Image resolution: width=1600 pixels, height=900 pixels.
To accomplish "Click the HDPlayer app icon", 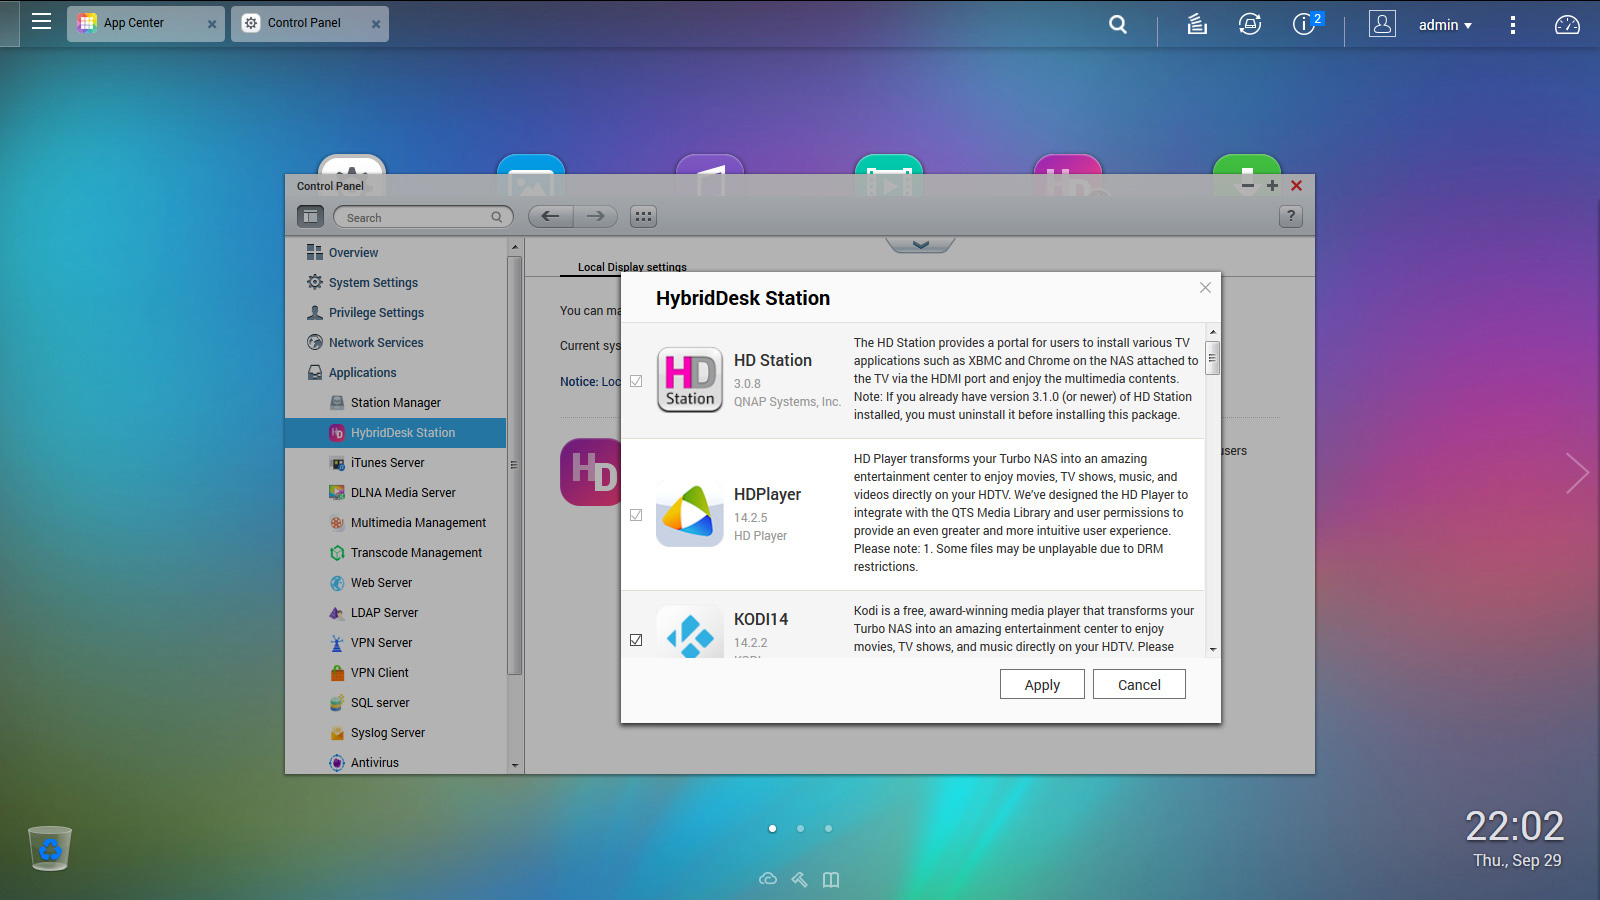I will [x=690, y=514].
